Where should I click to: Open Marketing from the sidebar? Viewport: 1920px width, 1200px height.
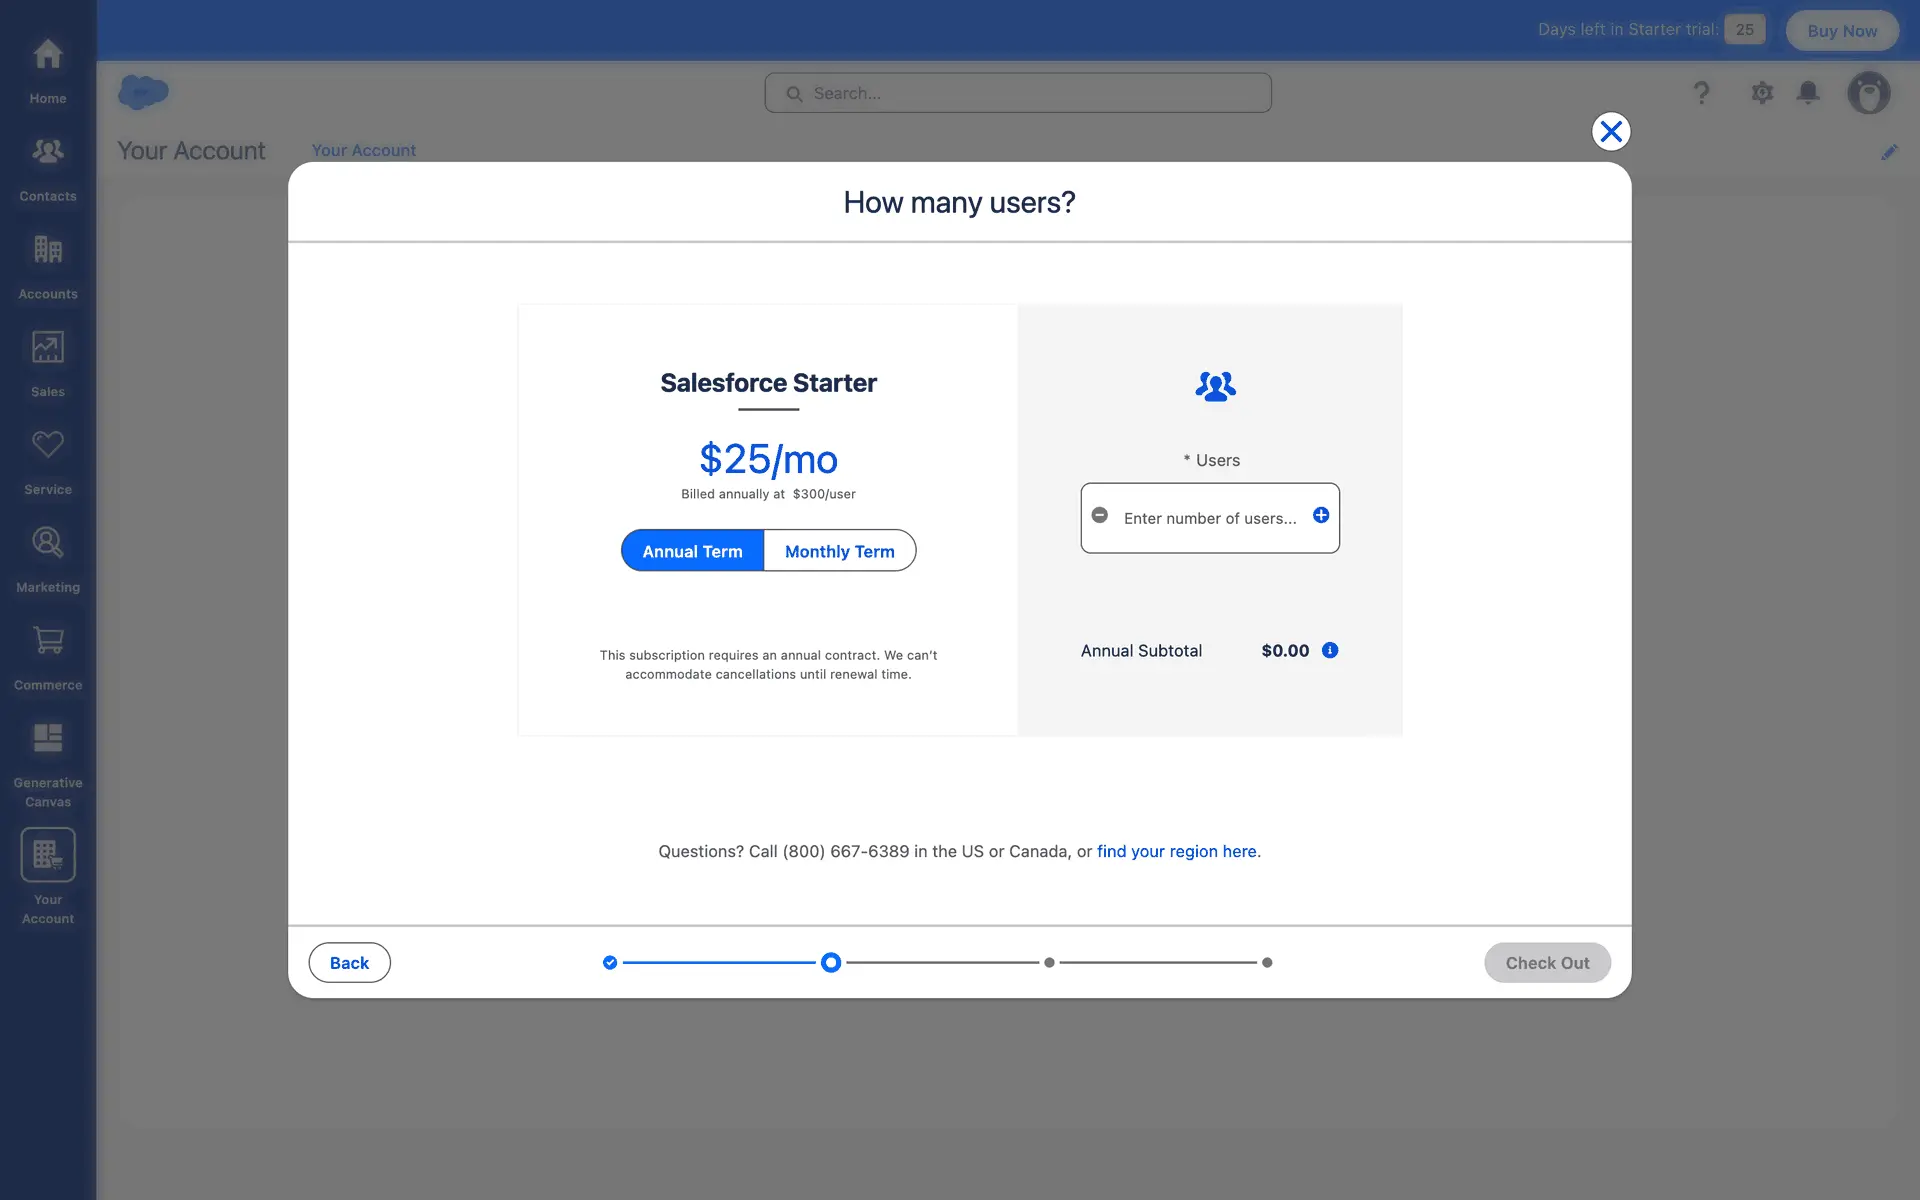click(x=47, y=557)
